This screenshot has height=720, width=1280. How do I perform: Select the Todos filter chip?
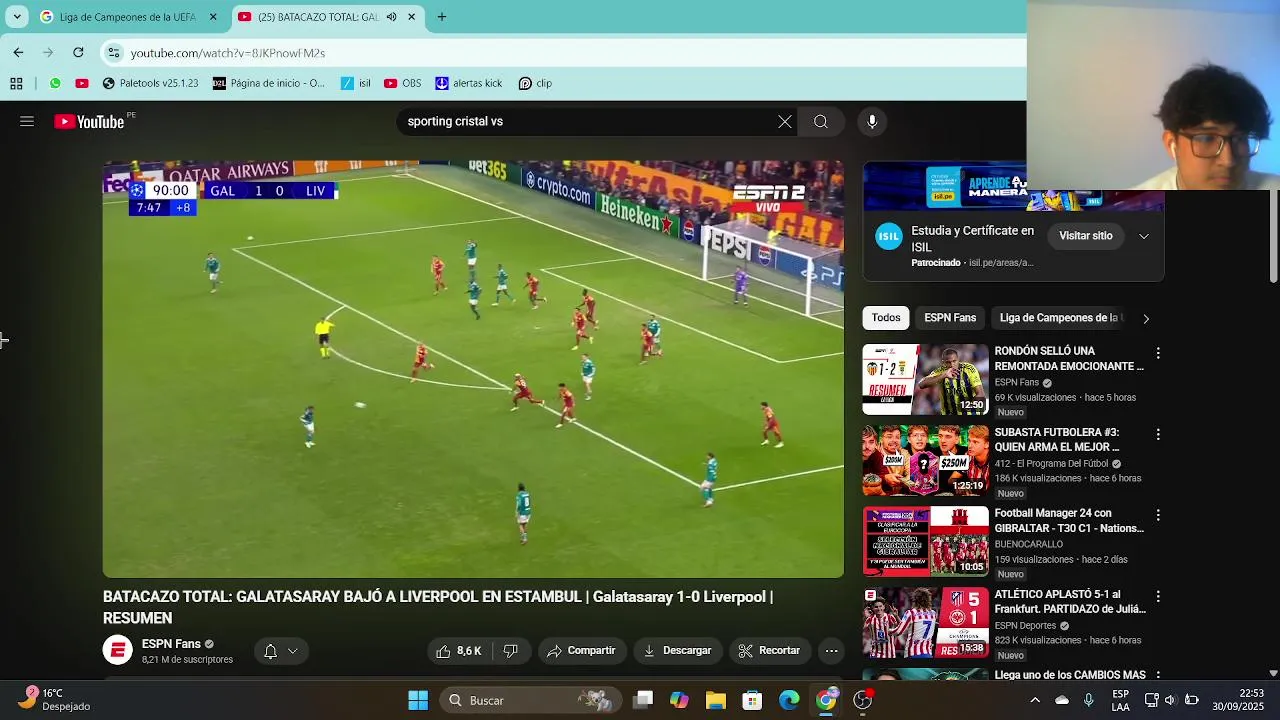886,318
